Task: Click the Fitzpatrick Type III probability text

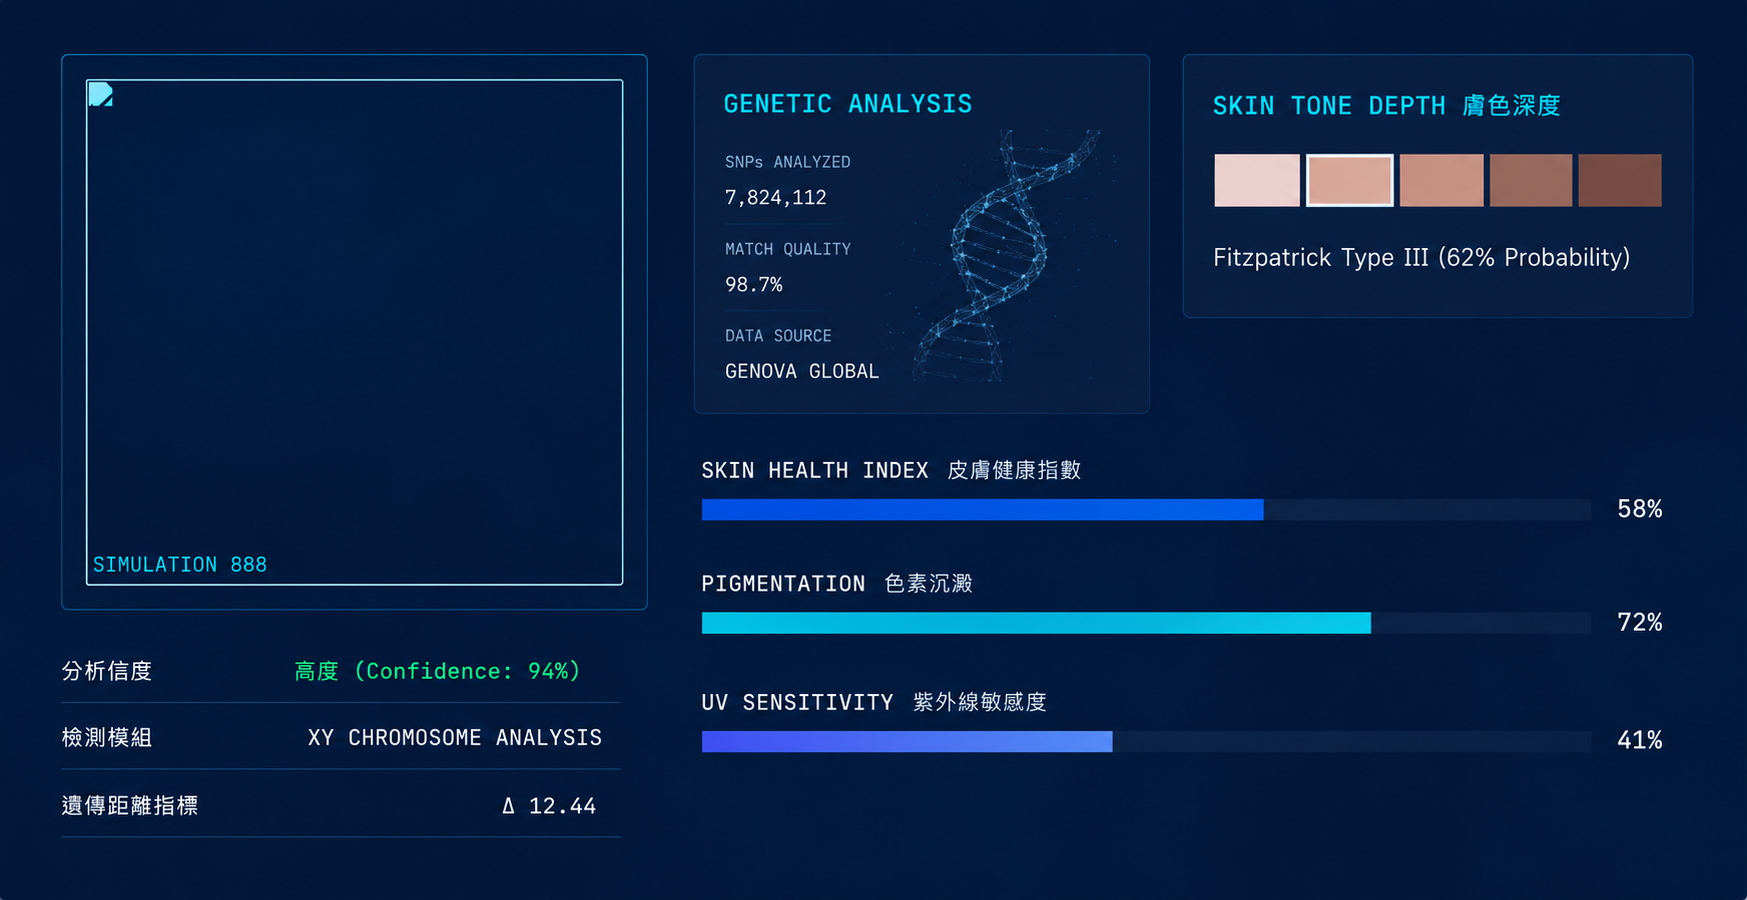Action: (1421, 258)
